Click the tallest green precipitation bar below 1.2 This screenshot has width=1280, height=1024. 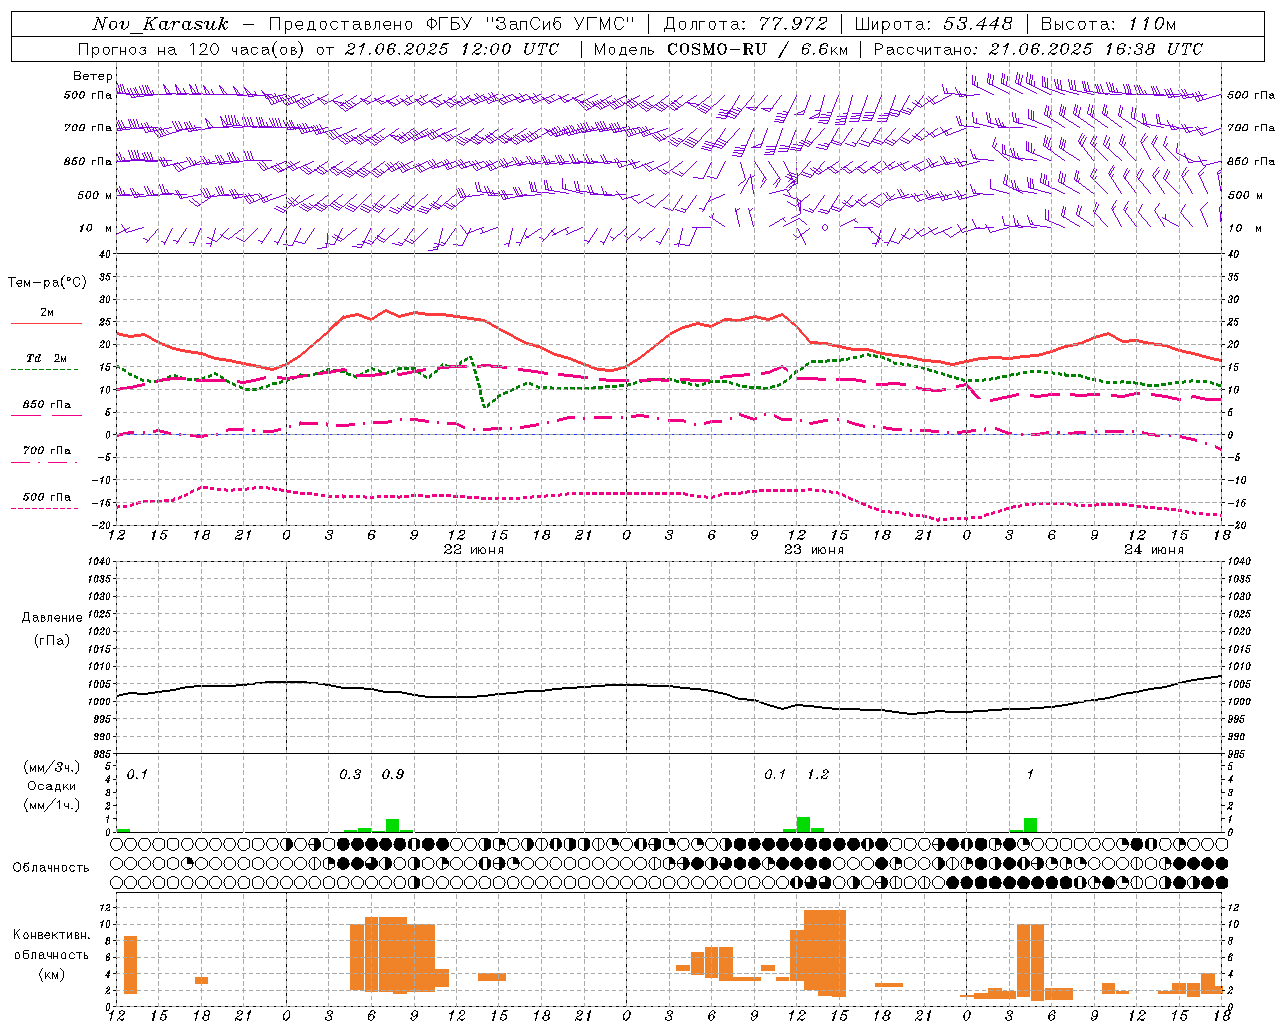[803, 824]
